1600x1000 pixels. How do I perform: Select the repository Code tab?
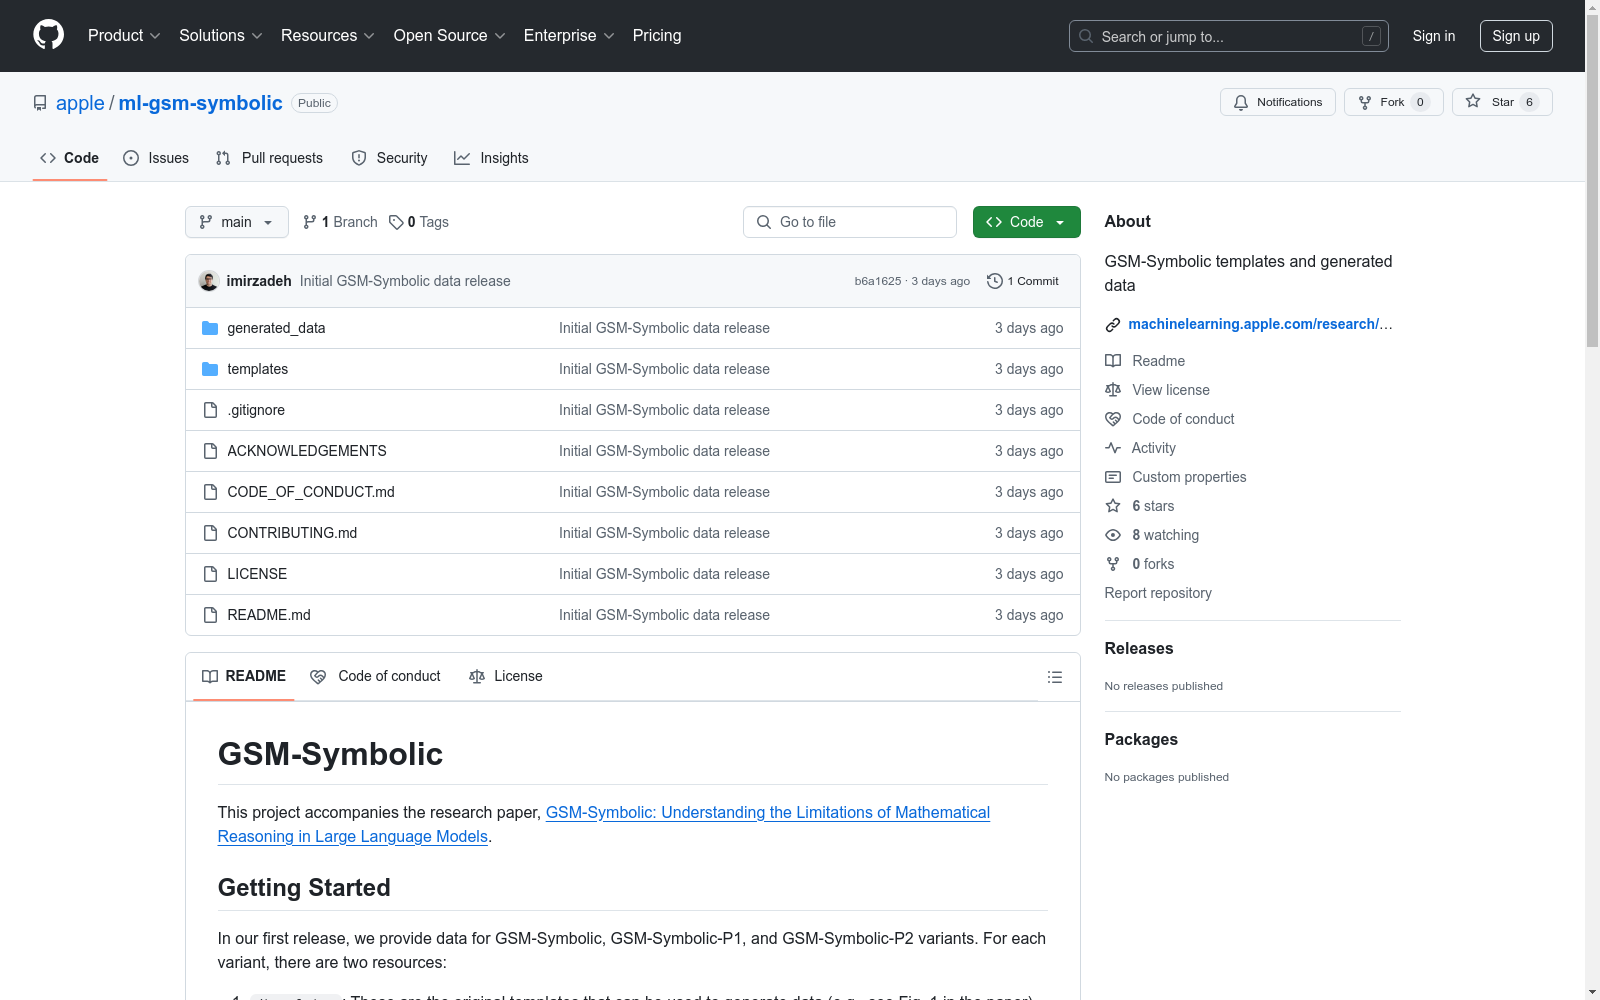70,158
